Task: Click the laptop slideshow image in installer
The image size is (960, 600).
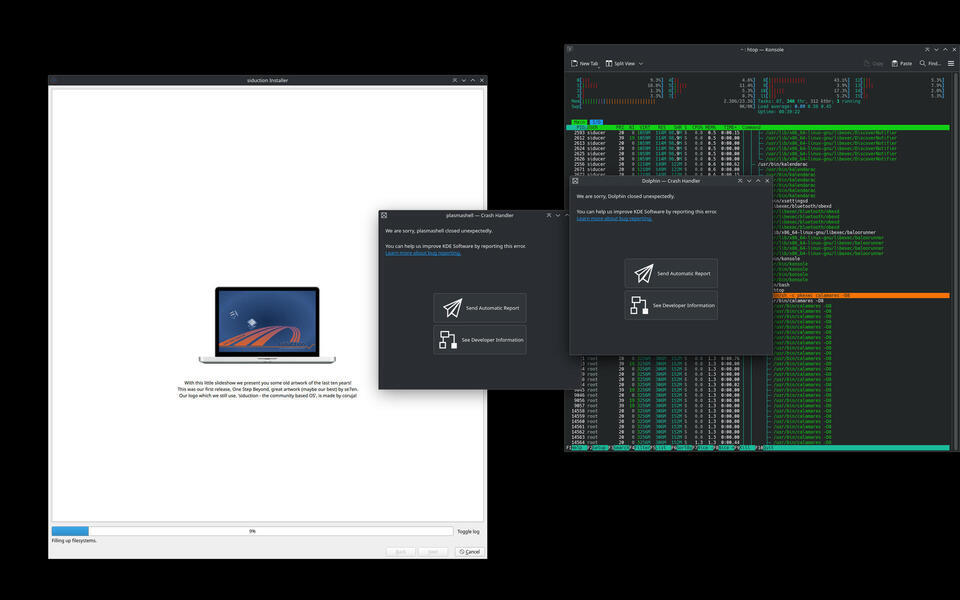Action: pyautogui.click(x=267, y=325)
